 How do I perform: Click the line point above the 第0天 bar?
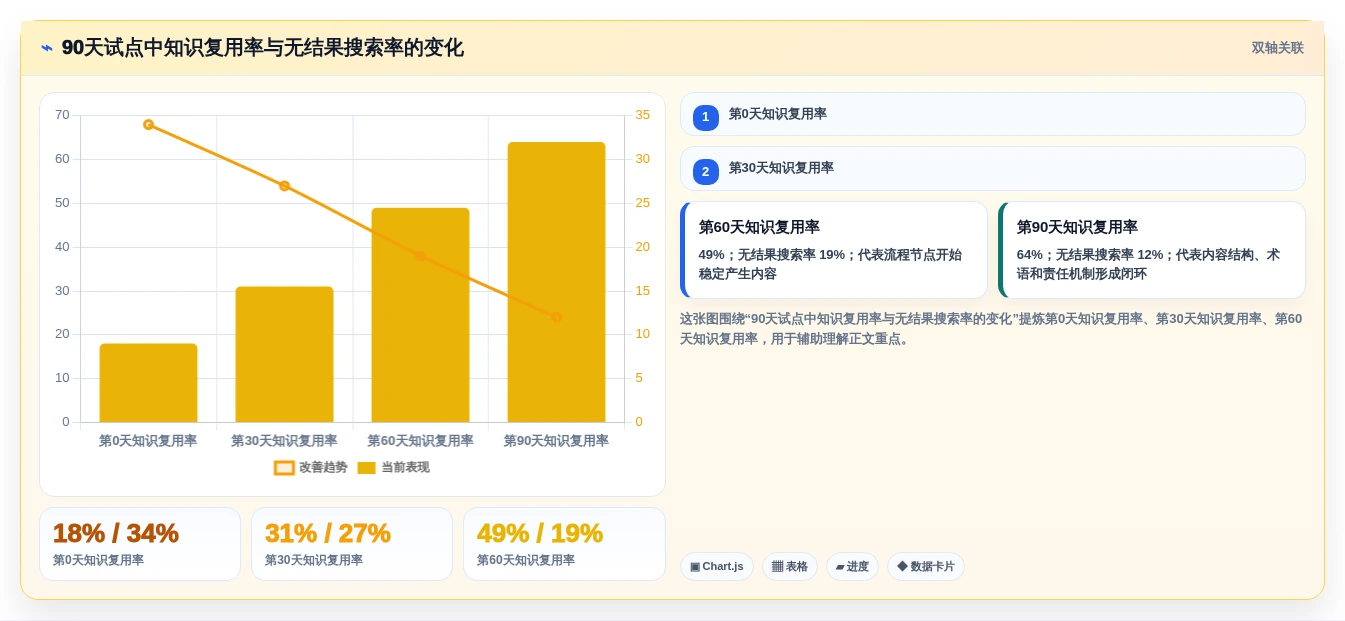tap(148, 125)
